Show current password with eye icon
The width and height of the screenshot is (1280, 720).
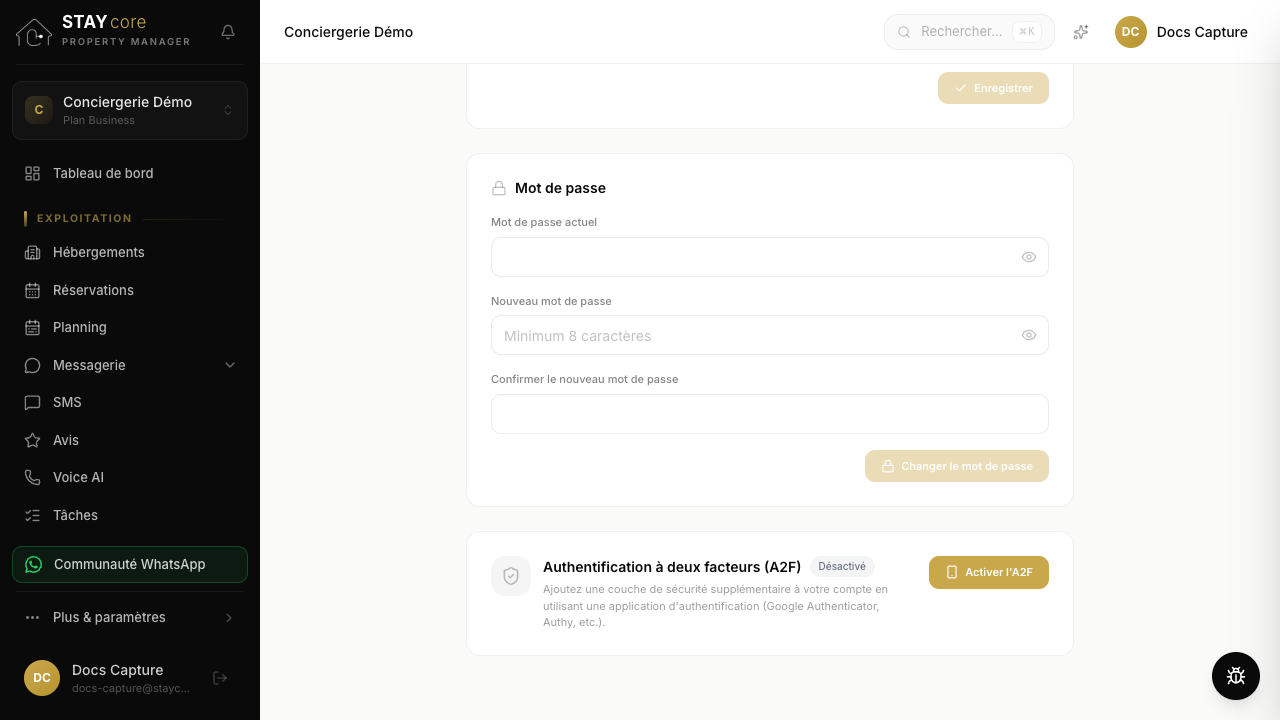1029,257
